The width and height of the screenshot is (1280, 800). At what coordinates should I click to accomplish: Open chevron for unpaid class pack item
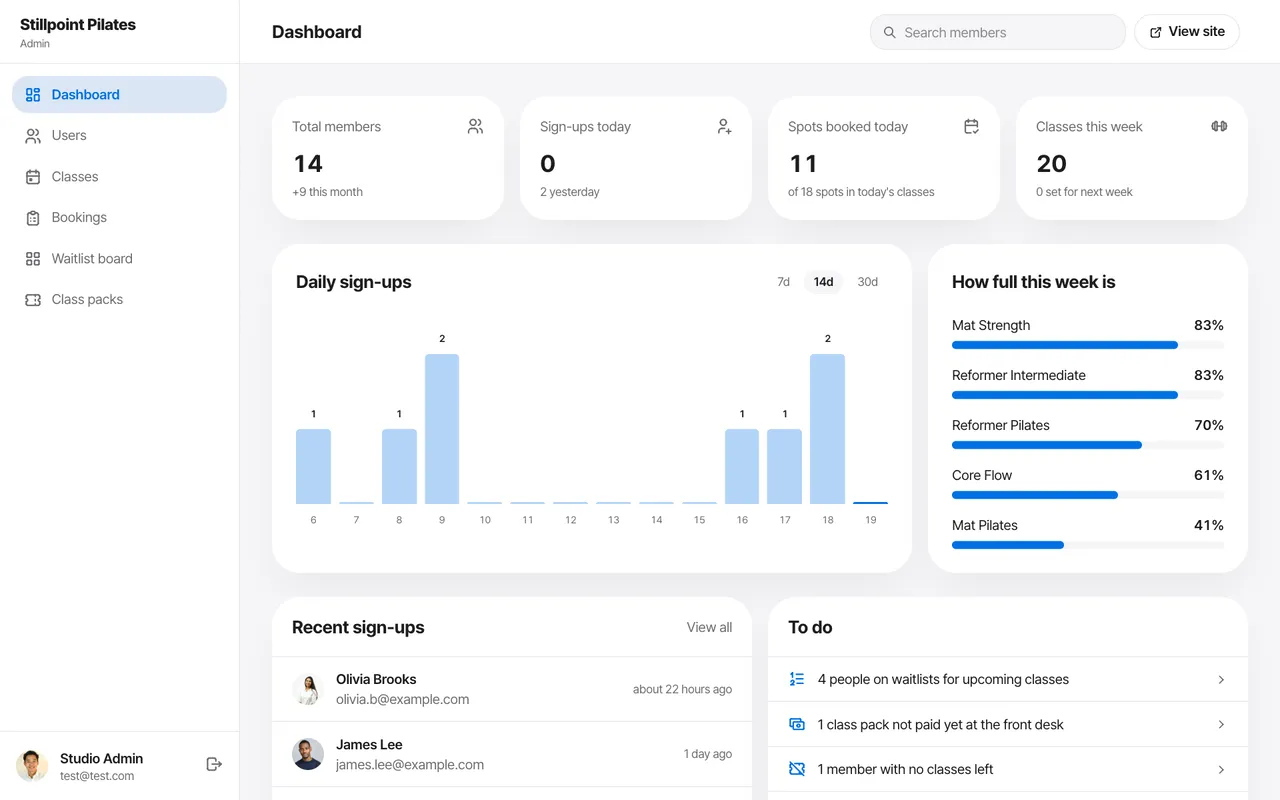1221,724
